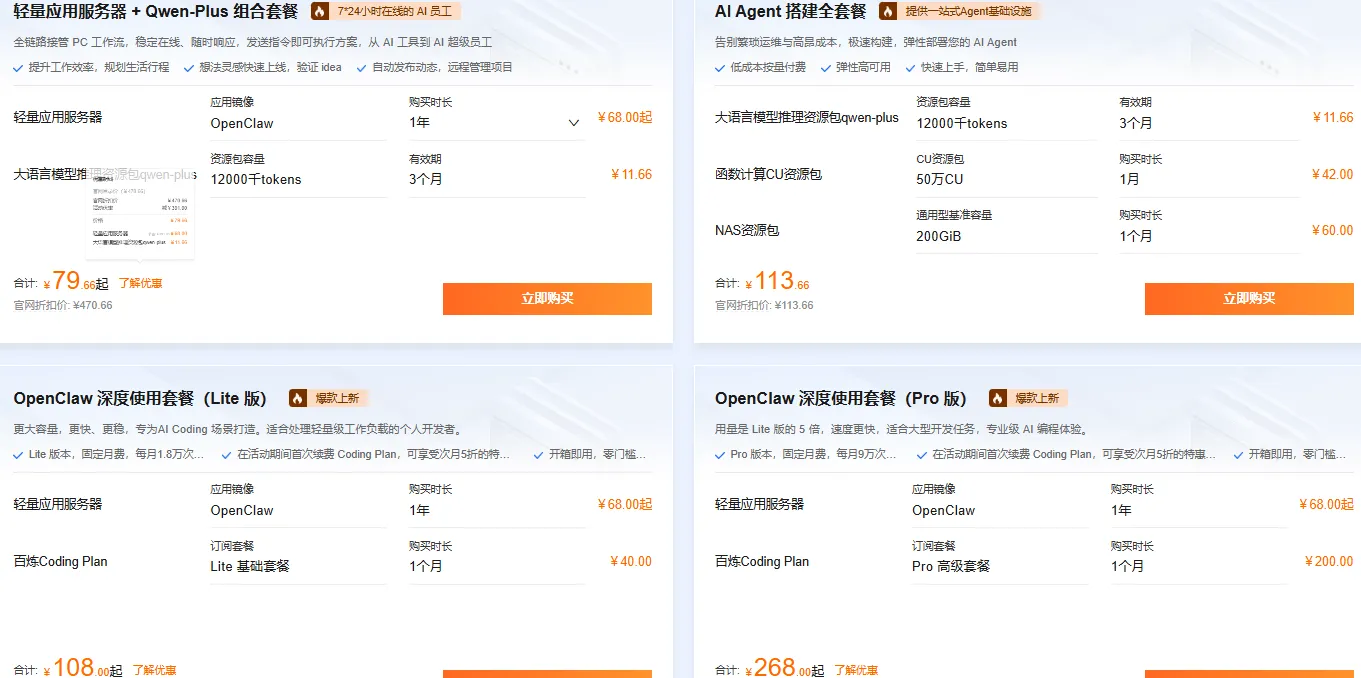Click the checkmark icon before 开箱即用 on the Pro card
1361x678 pixels.
click(x=1236, y=453)
